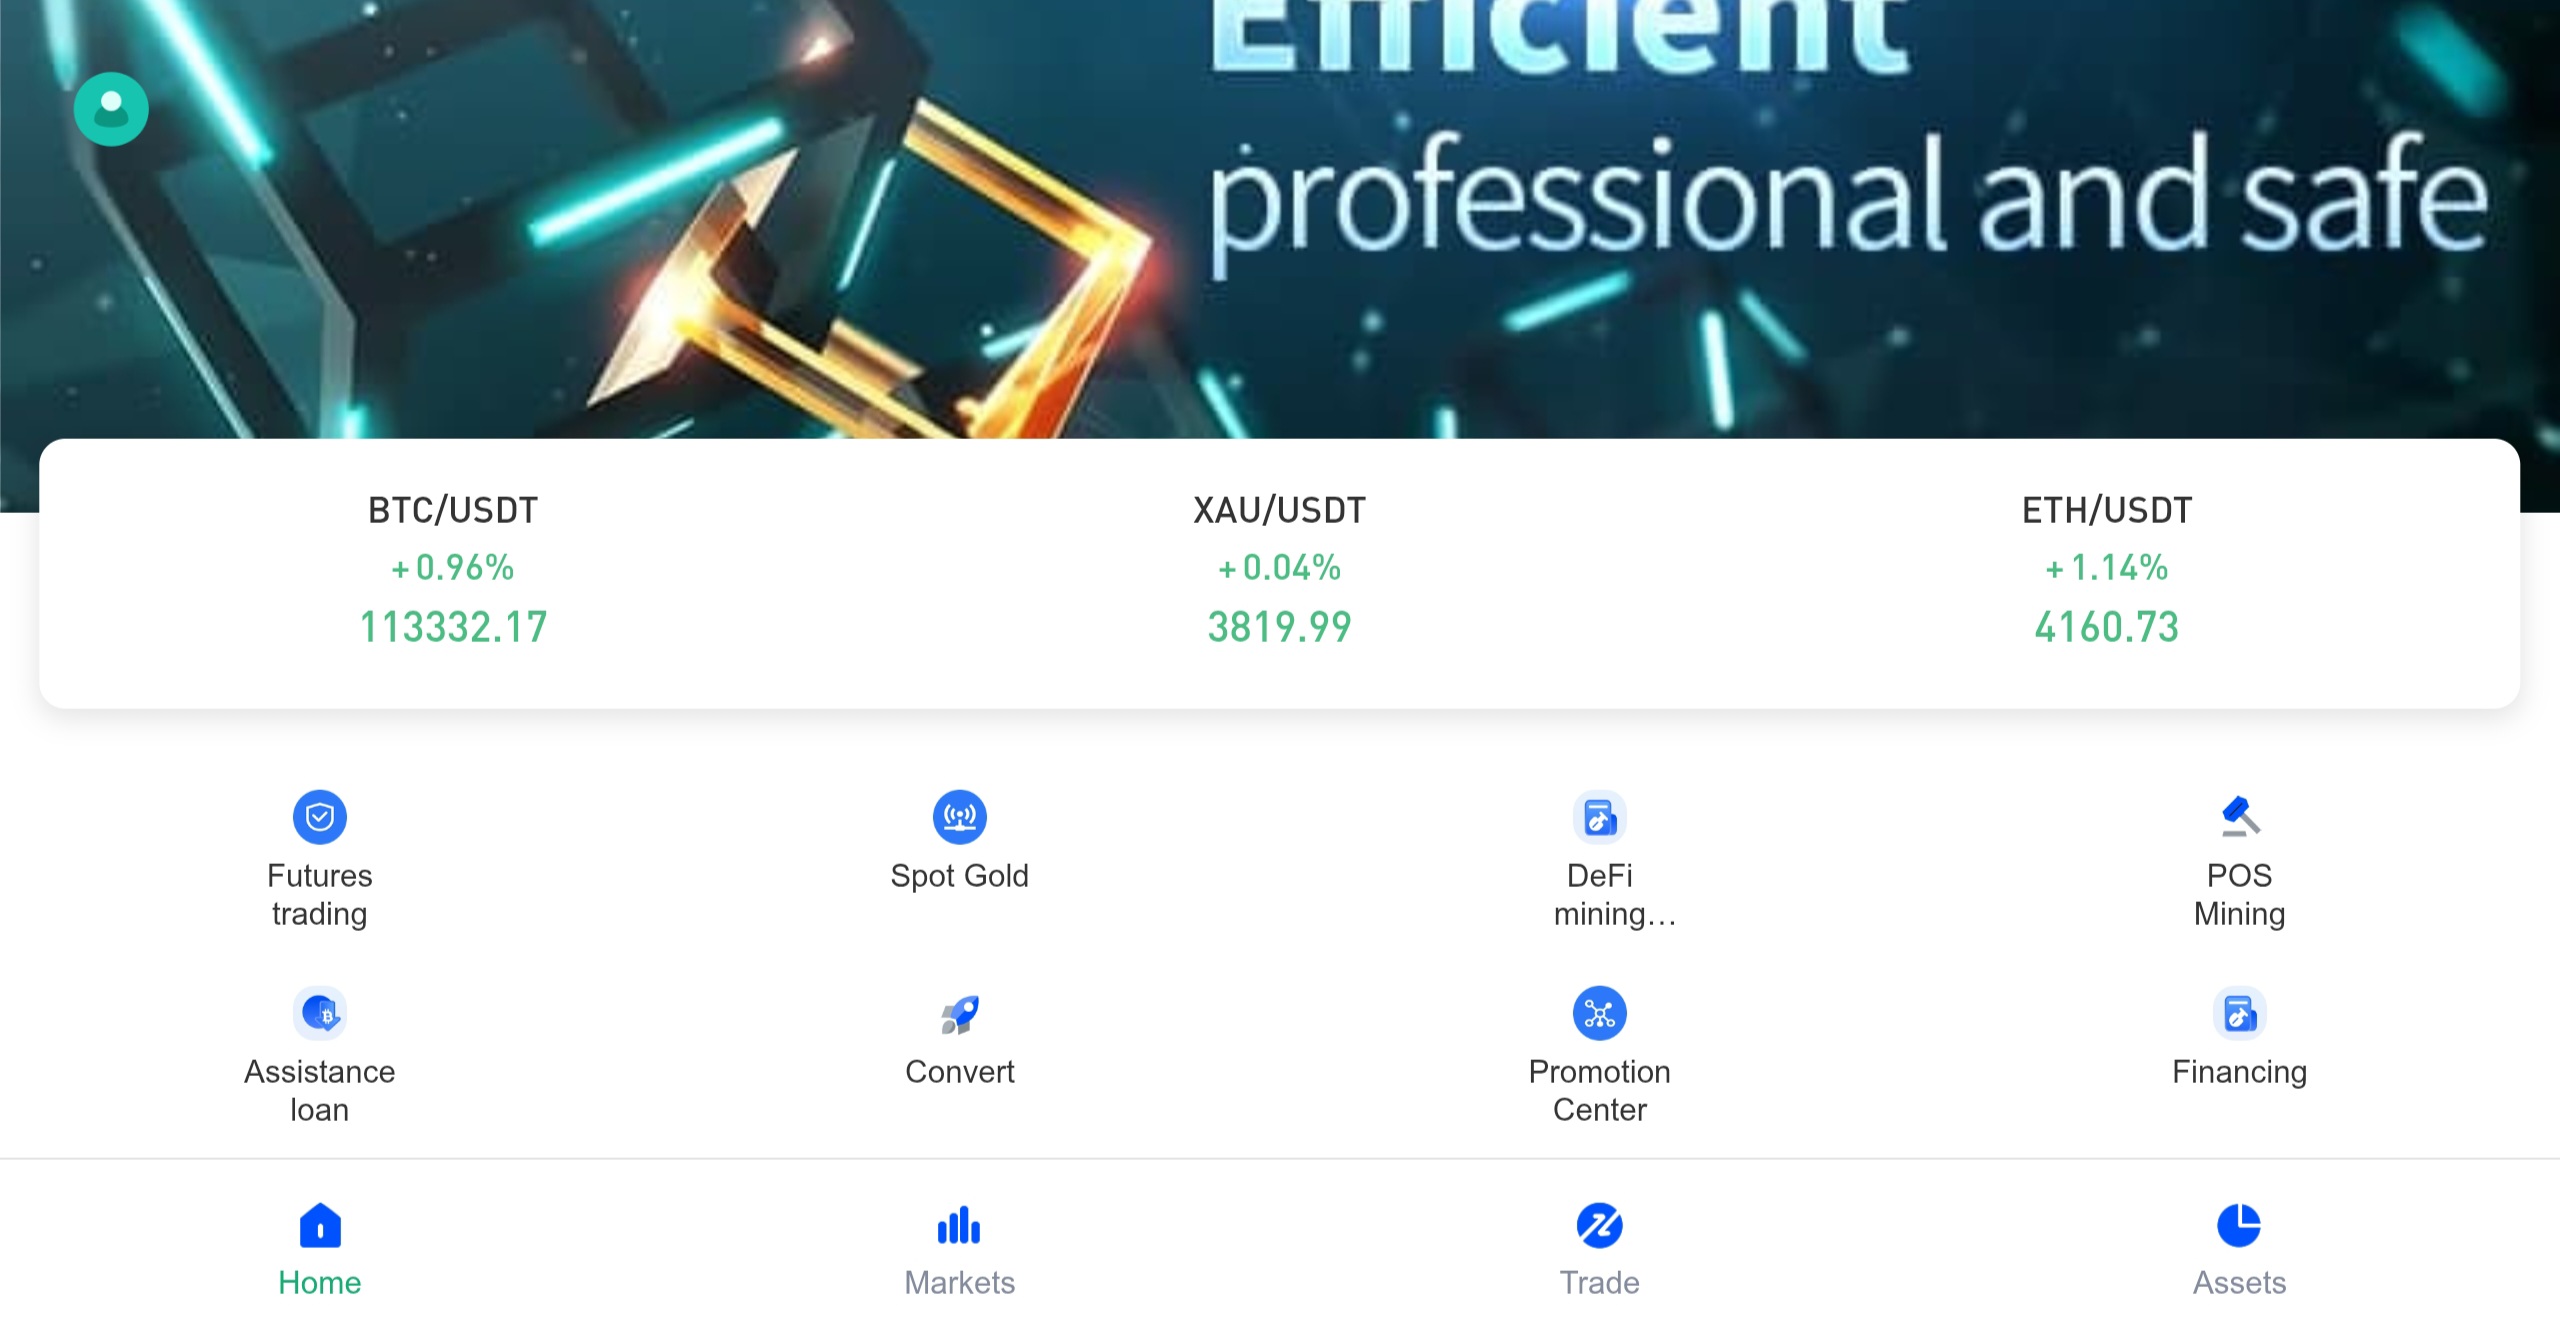Select the POS Mining hammer icon

(x=2240, y=817)
